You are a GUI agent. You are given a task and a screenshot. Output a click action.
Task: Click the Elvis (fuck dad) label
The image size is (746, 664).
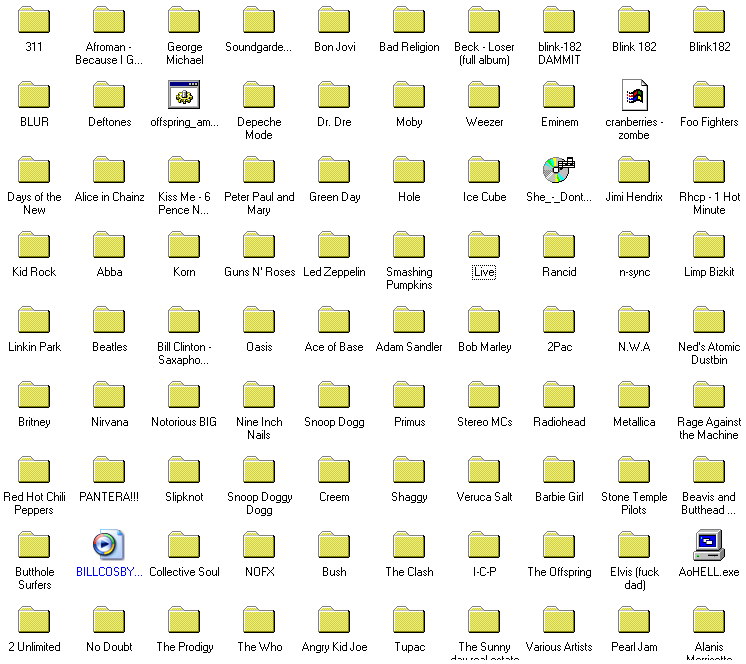(635, 578)
